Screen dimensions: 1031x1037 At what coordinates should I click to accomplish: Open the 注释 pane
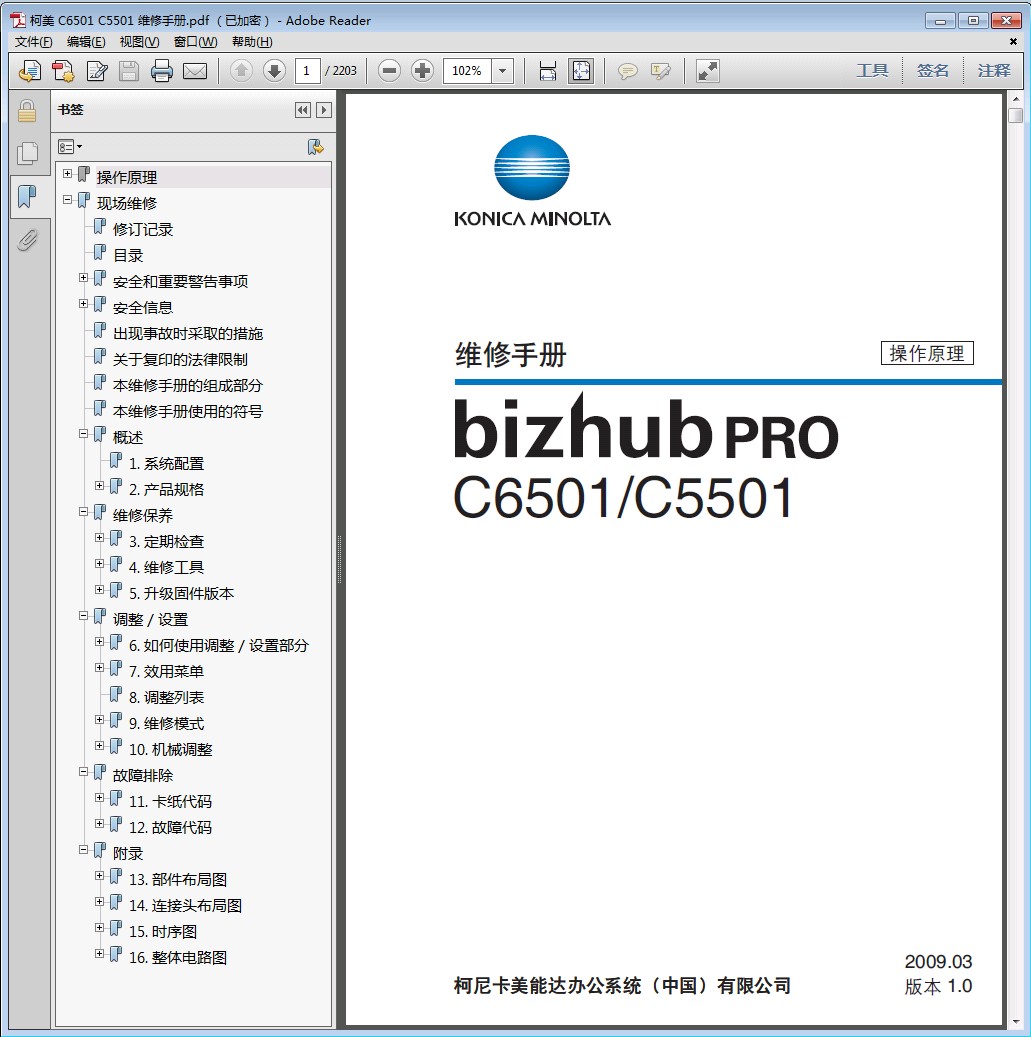(x=994, y=71)
